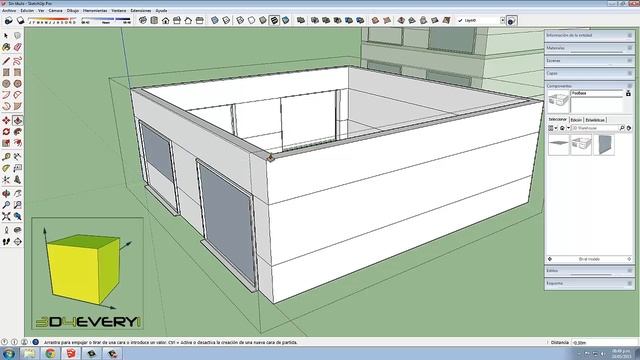Switch to Edición tab in Componentes
Viewport: 640px width, 360px height.
[x=576, y=120]
